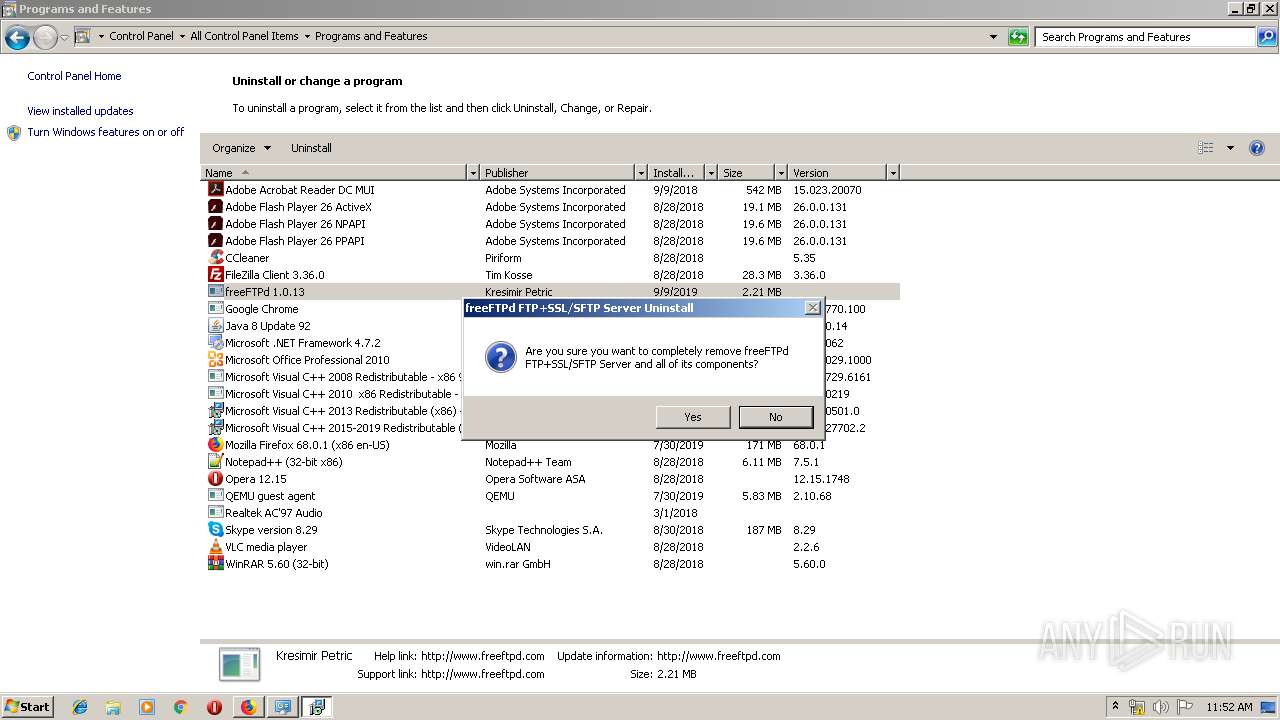Click the CCleaner program icon

click(x=215, y=257)
